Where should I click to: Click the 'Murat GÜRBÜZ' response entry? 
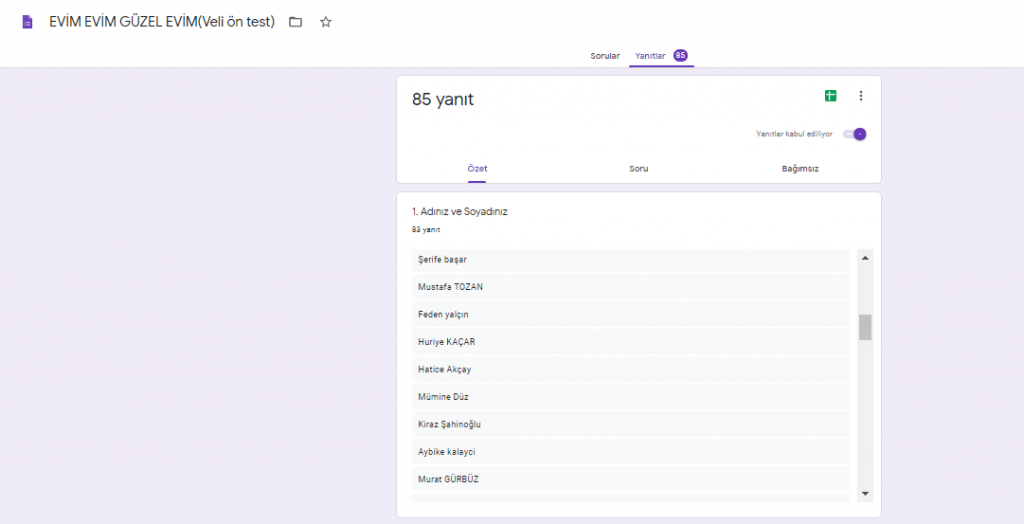tap(630, 479)
